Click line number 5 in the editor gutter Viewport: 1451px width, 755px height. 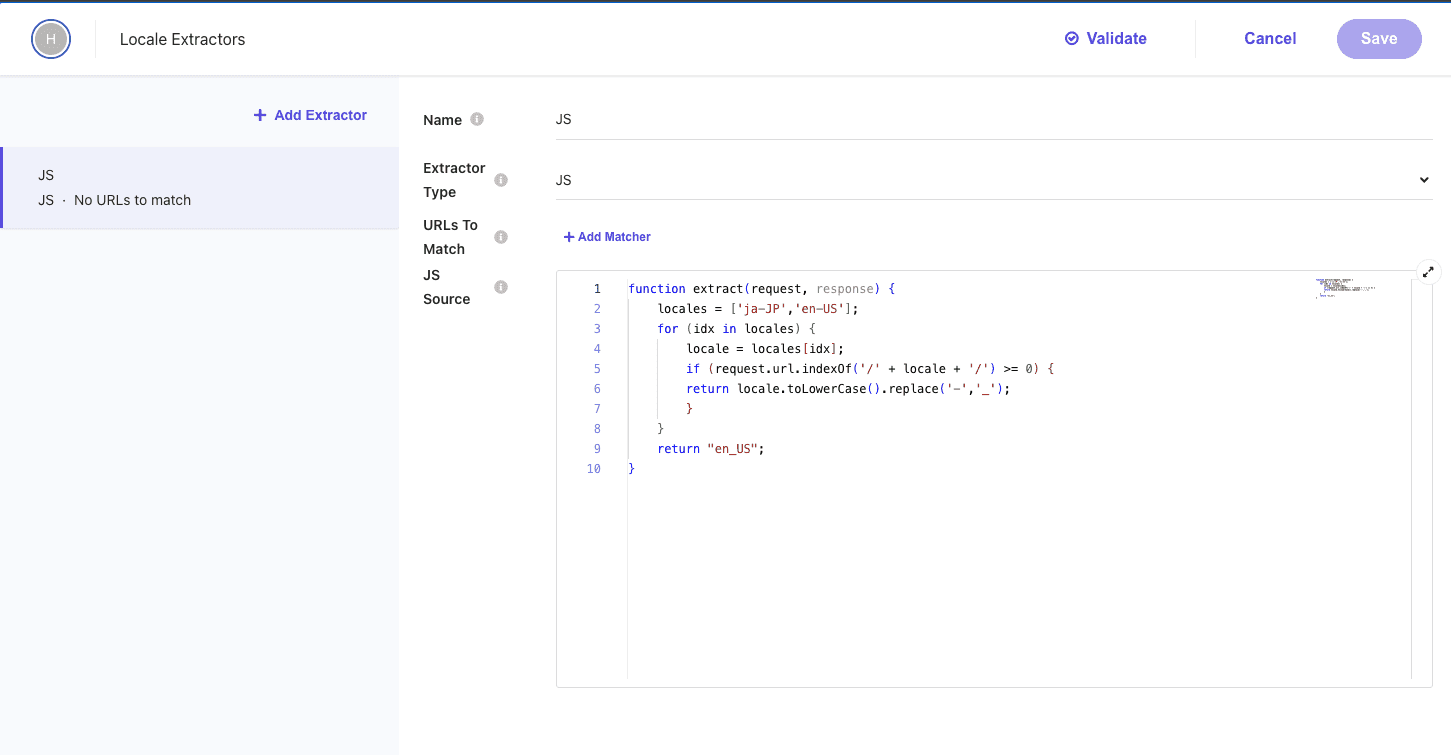597,369
